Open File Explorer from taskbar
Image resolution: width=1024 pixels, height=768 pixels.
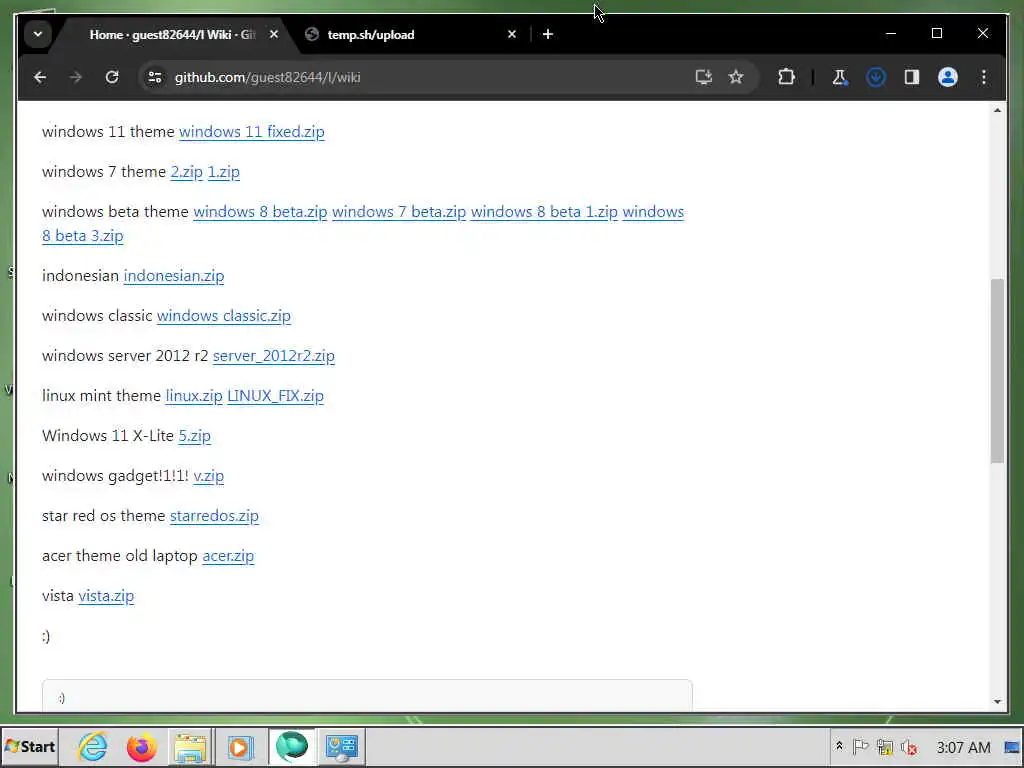click(x=189, y=746)
